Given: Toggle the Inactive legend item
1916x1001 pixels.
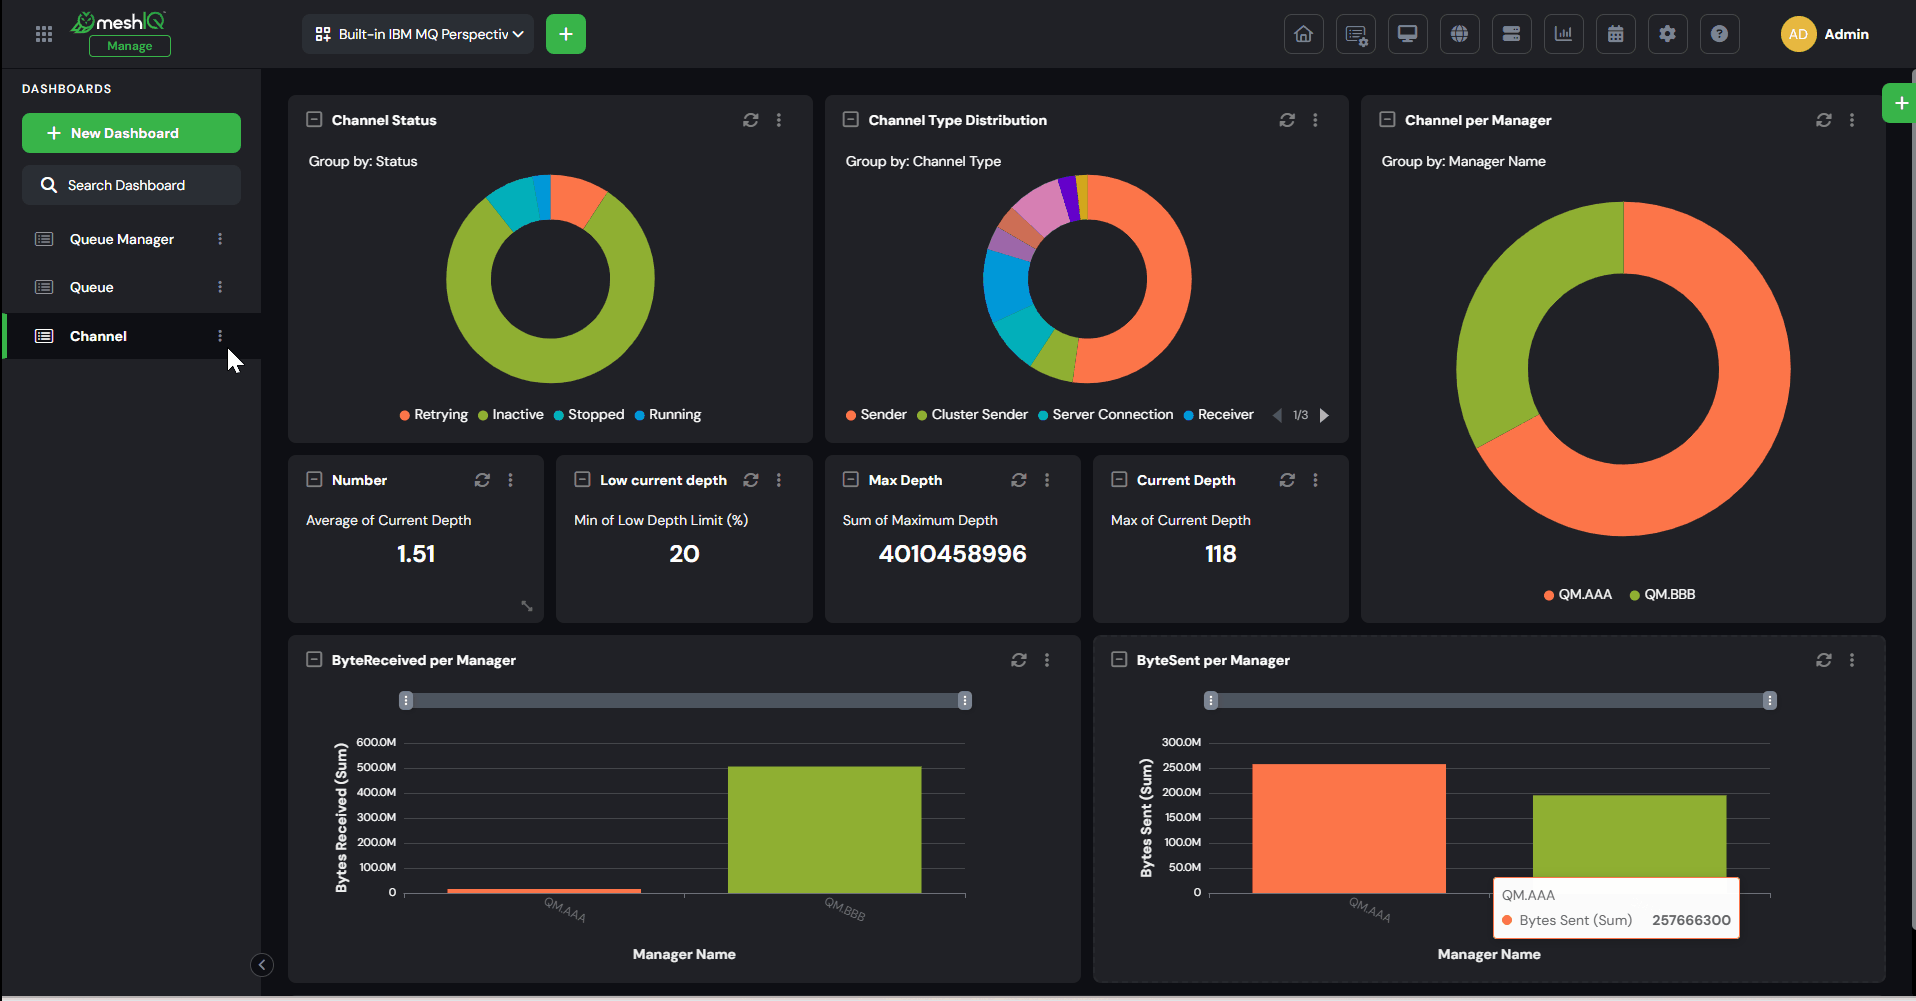Looking at the screenshot, I should tap(511, 415).
